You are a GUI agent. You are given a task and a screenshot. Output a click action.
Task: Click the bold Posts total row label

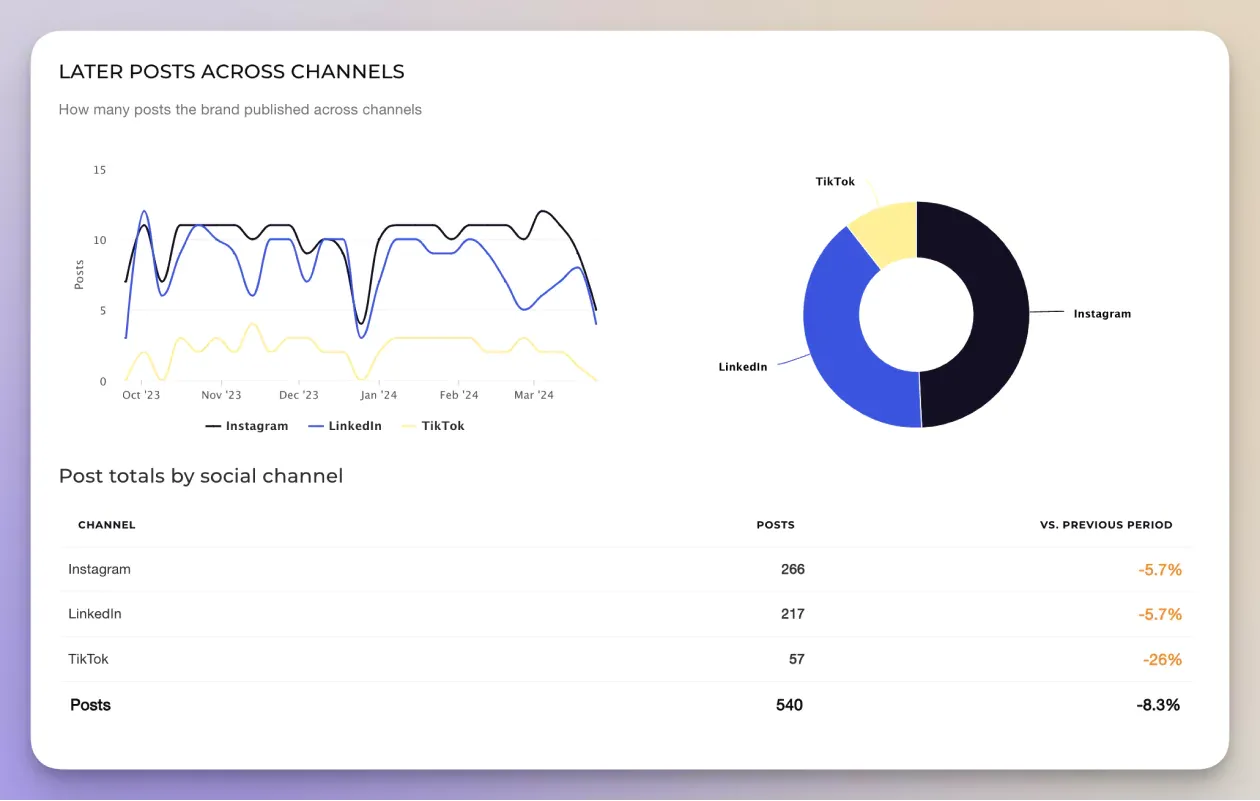90,705
